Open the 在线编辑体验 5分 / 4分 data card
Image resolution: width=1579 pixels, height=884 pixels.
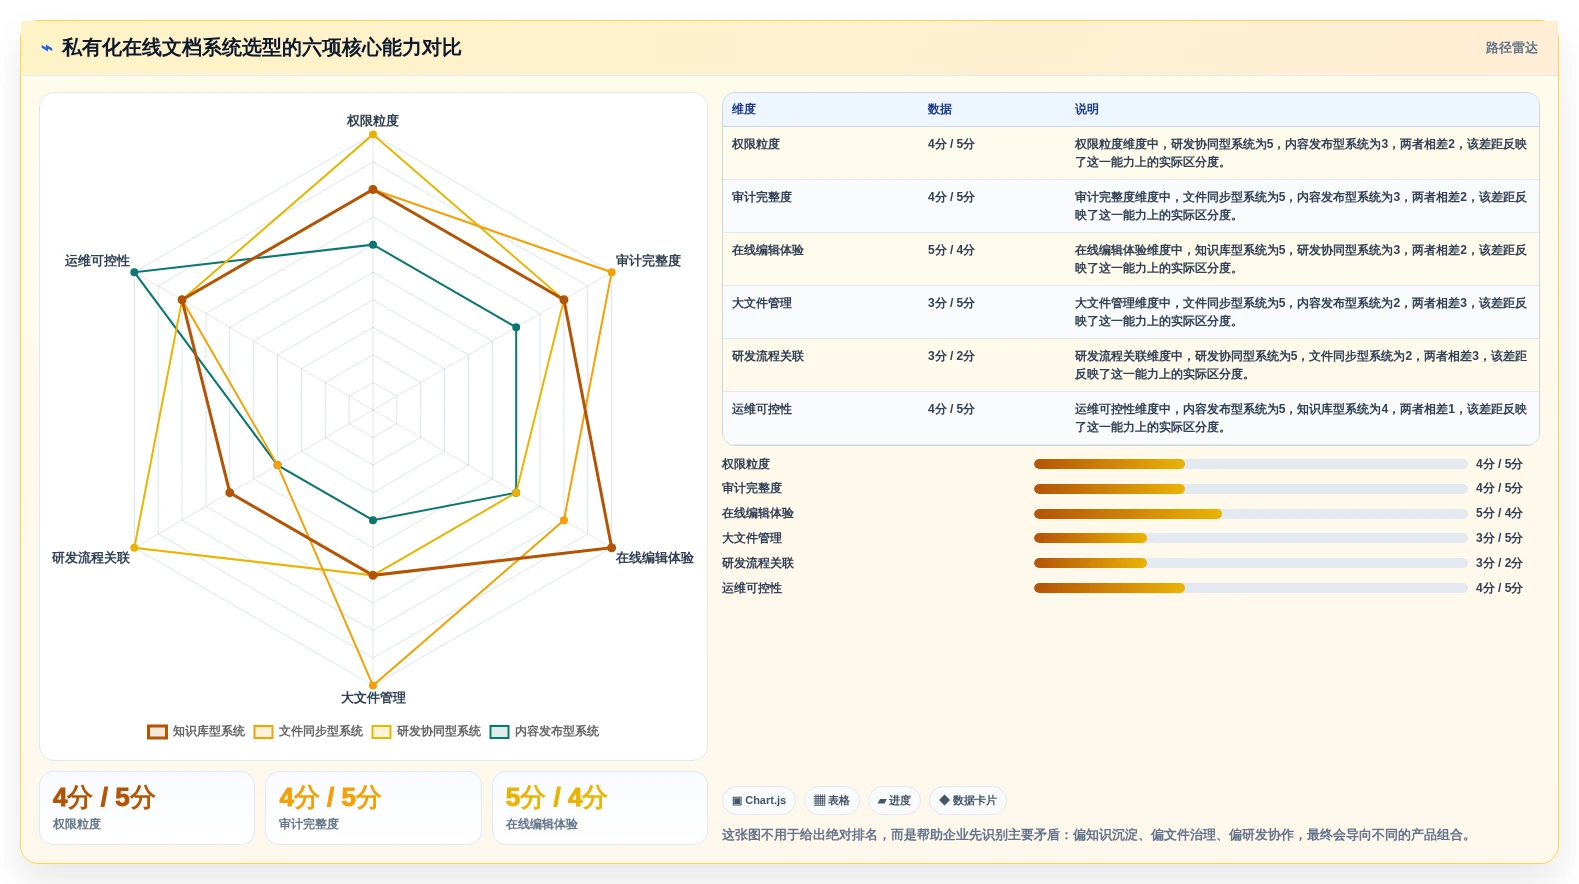click(600, 808)
